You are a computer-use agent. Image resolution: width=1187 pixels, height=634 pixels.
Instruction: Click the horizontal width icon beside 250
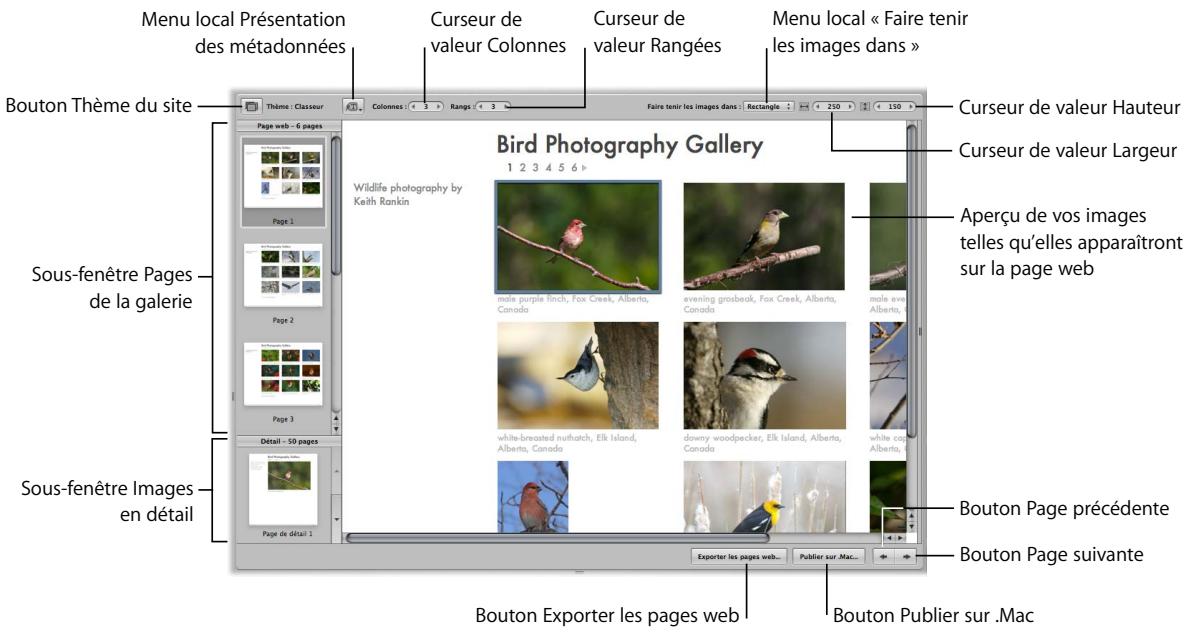[804, 107]
